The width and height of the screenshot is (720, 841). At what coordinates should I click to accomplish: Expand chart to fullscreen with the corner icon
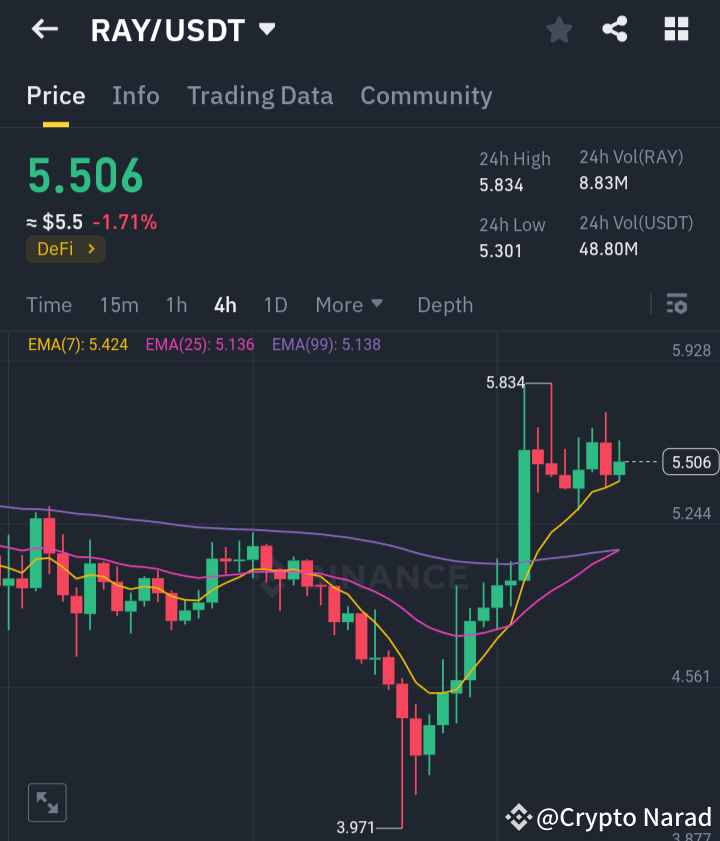coord(46,802)
